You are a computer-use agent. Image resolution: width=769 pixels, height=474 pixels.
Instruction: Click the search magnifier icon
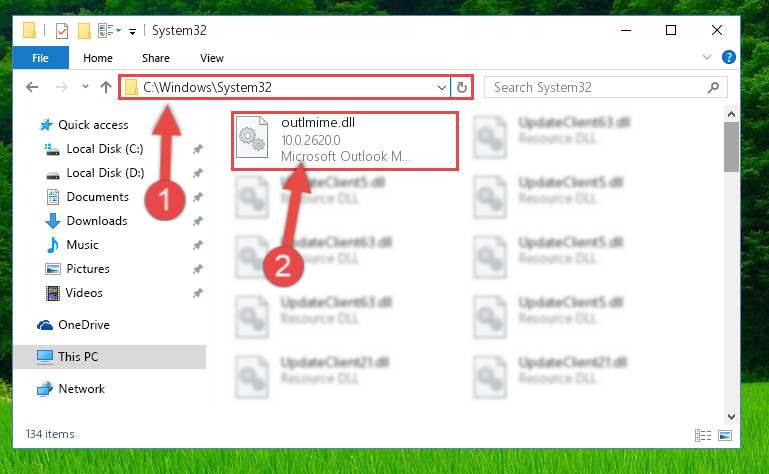714,87
